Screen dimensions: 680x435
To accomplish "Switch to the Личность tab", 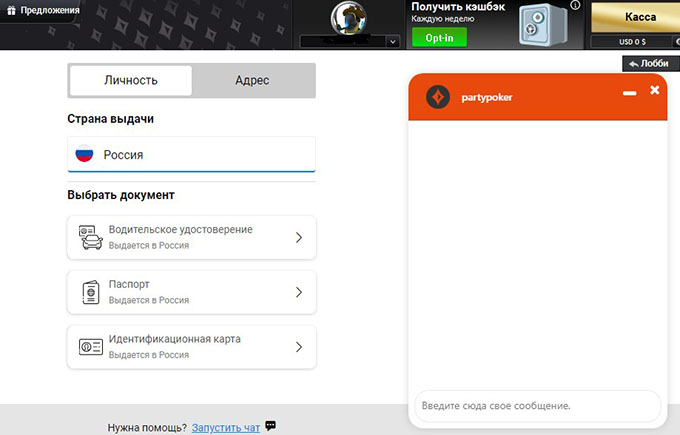I will point(130,81).
